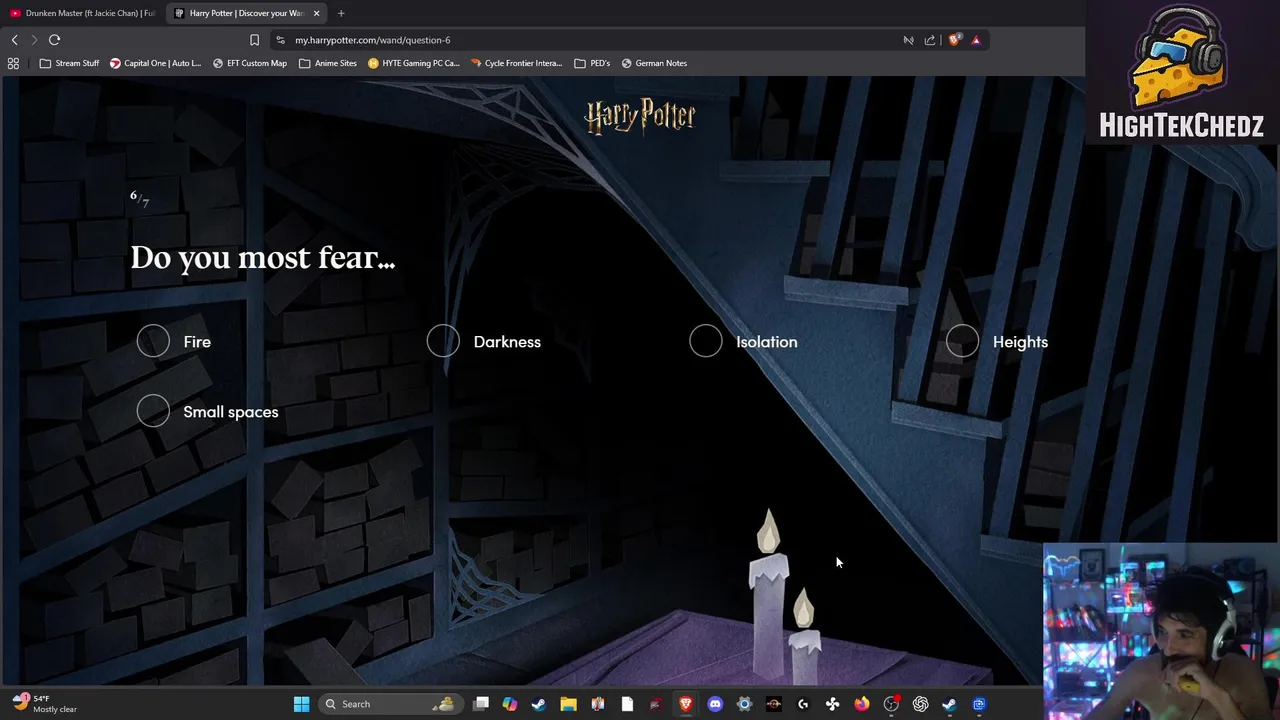Image resolution: width=1280 pixels, height=720 pixels.
Task: Reload the current page
Action: [x=54, y=40]
